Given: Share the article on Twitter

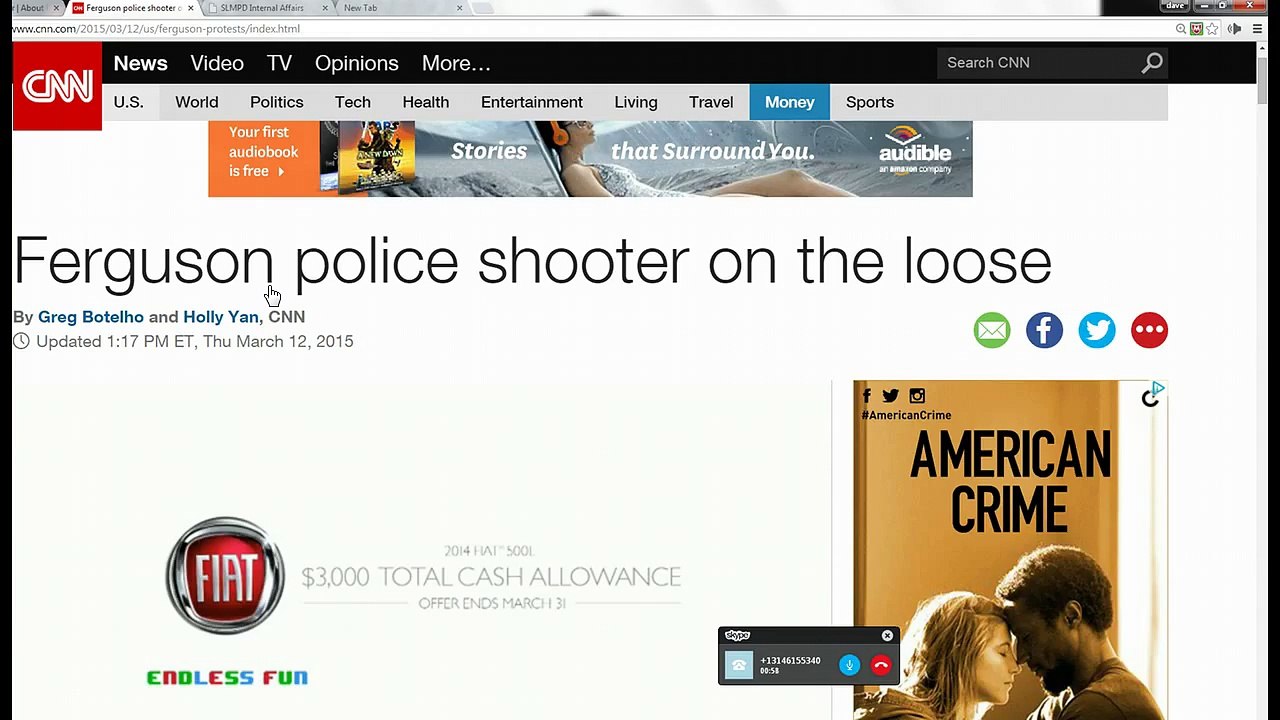Looking at the screenshot, I should pyautogui.click(x=1097, y=330).
